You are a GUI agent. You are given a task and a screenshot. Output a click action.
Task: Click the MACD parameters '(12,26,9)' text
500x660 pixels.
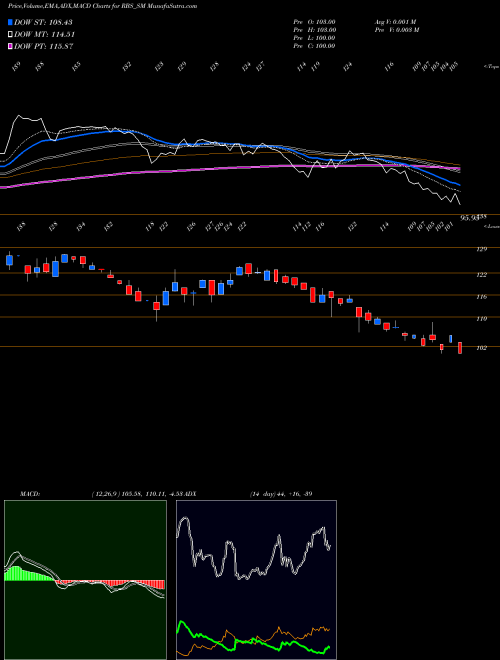(104, 493)
